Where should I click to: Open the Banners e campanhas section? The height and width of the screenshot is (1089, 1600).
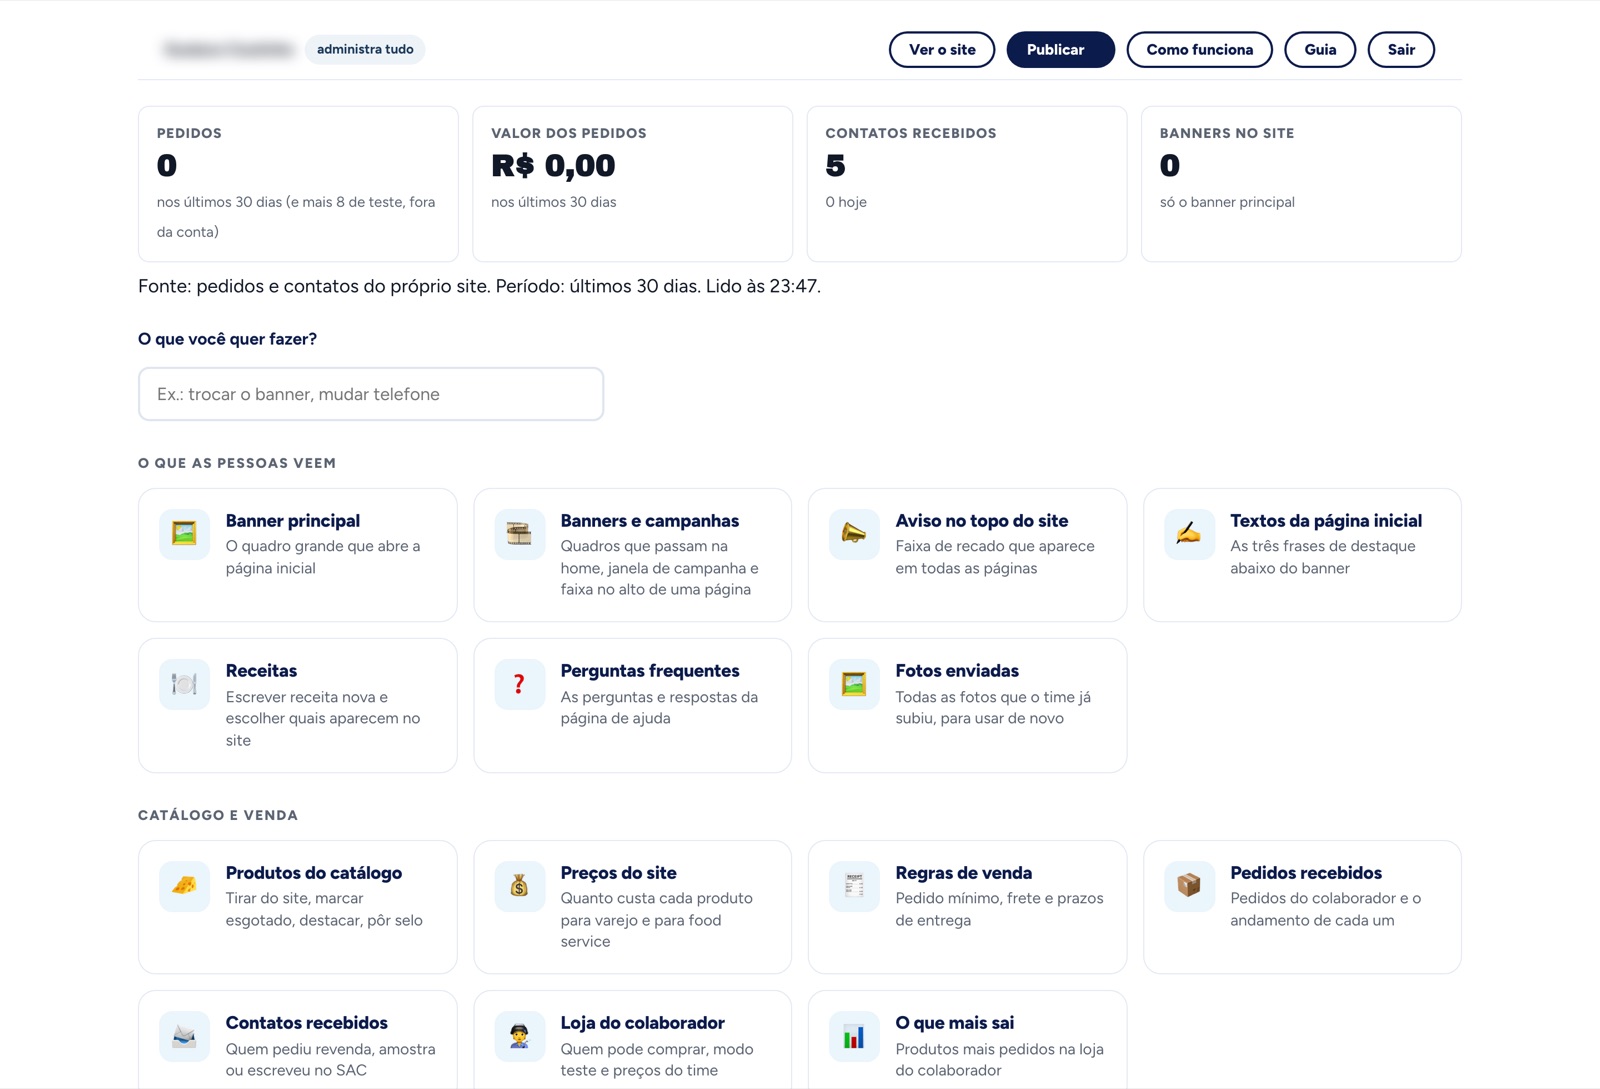click(x=650, y=521)
